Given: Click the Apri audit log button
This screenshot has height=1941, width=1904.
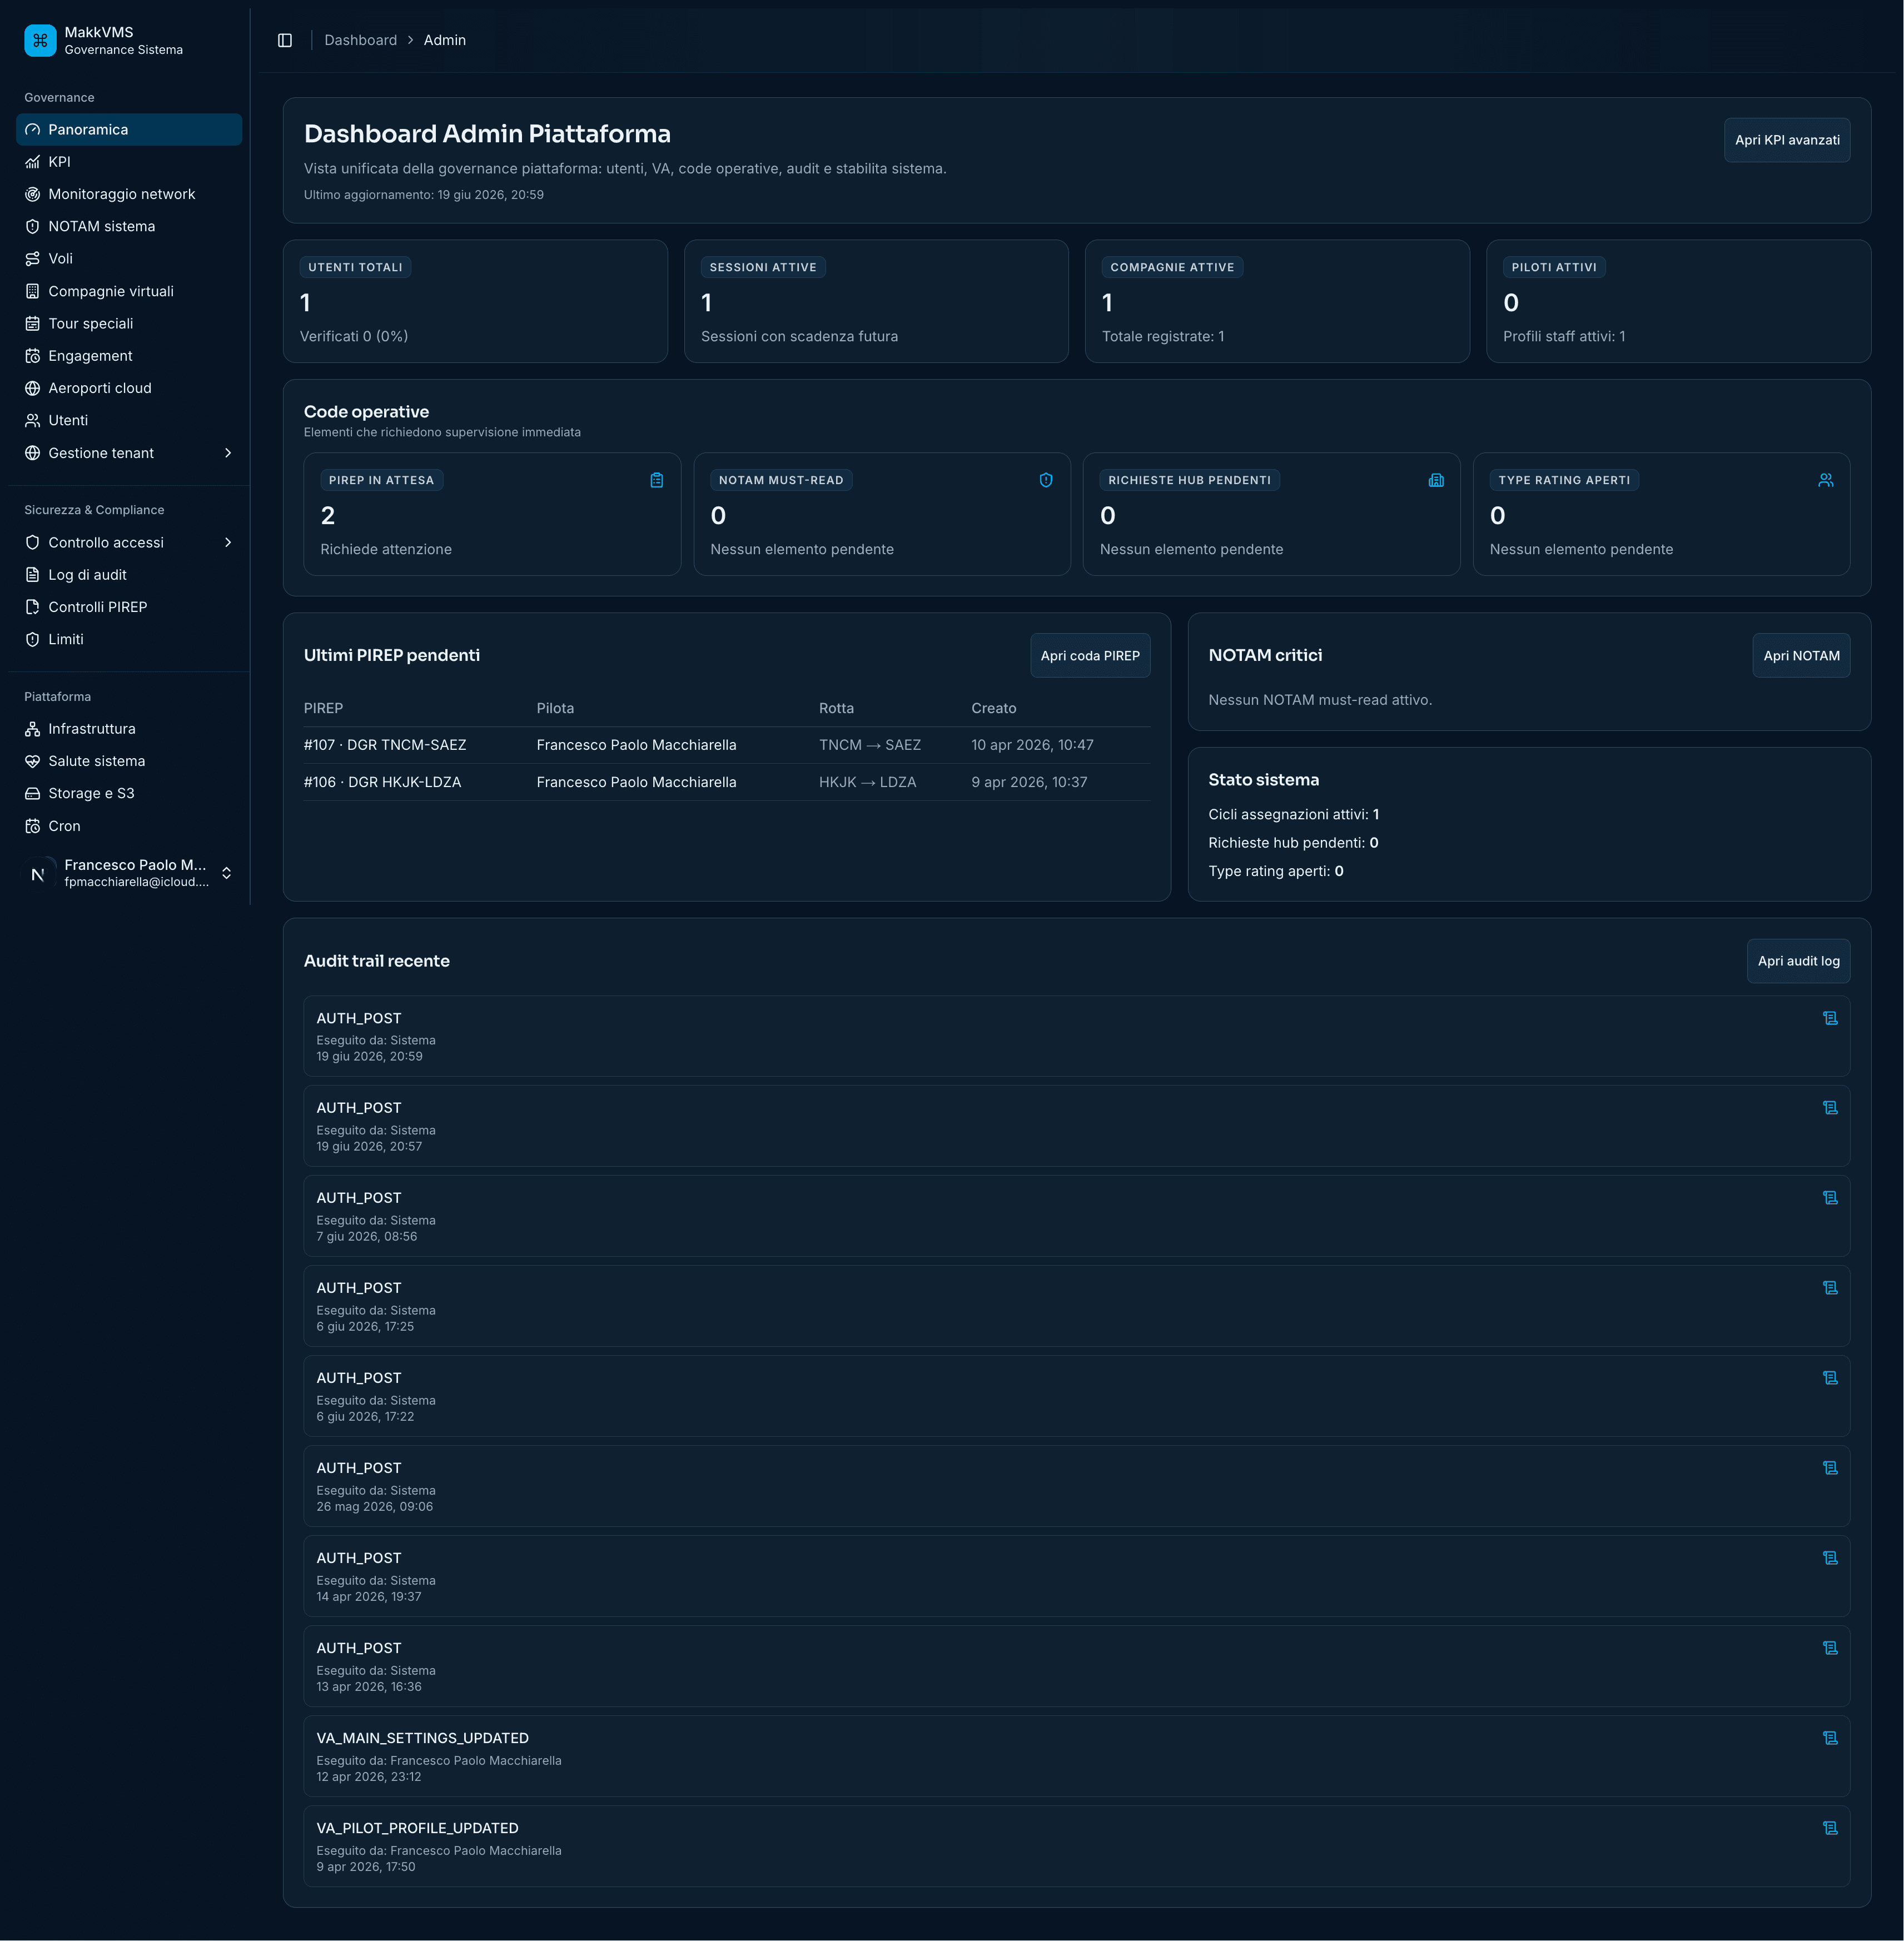Looking at the screenshot, I should click(x=1798, y=961).
